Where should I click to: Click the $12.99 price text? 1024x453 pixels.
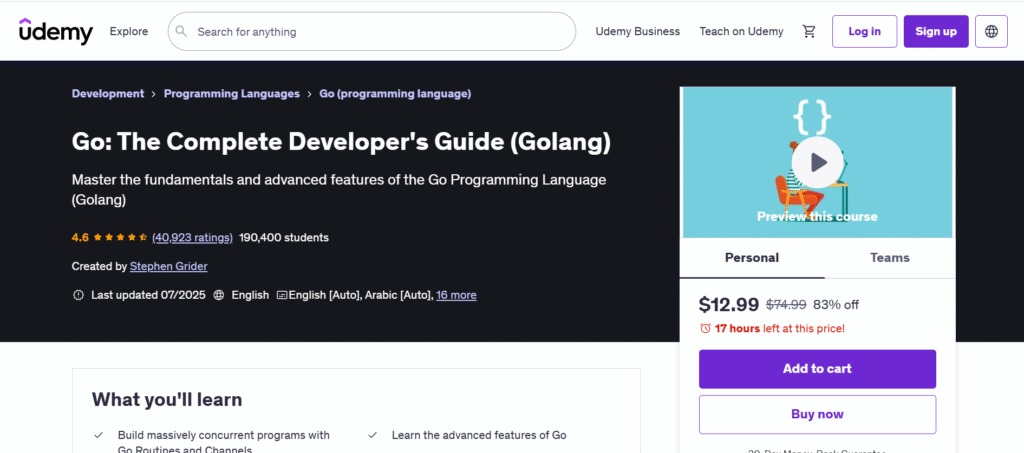[x=729, y=304]
